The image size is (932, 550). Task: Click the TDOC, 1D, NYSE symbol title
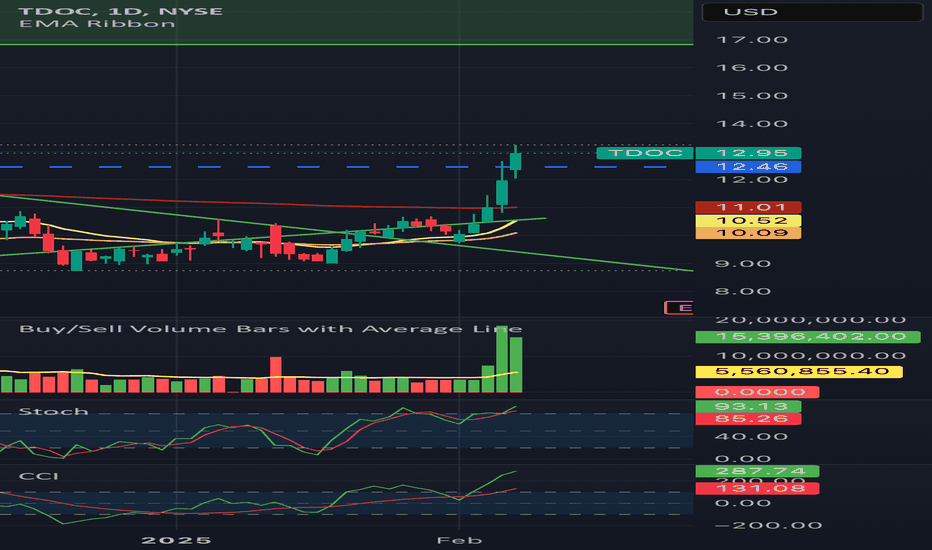(x=121, y=11)
